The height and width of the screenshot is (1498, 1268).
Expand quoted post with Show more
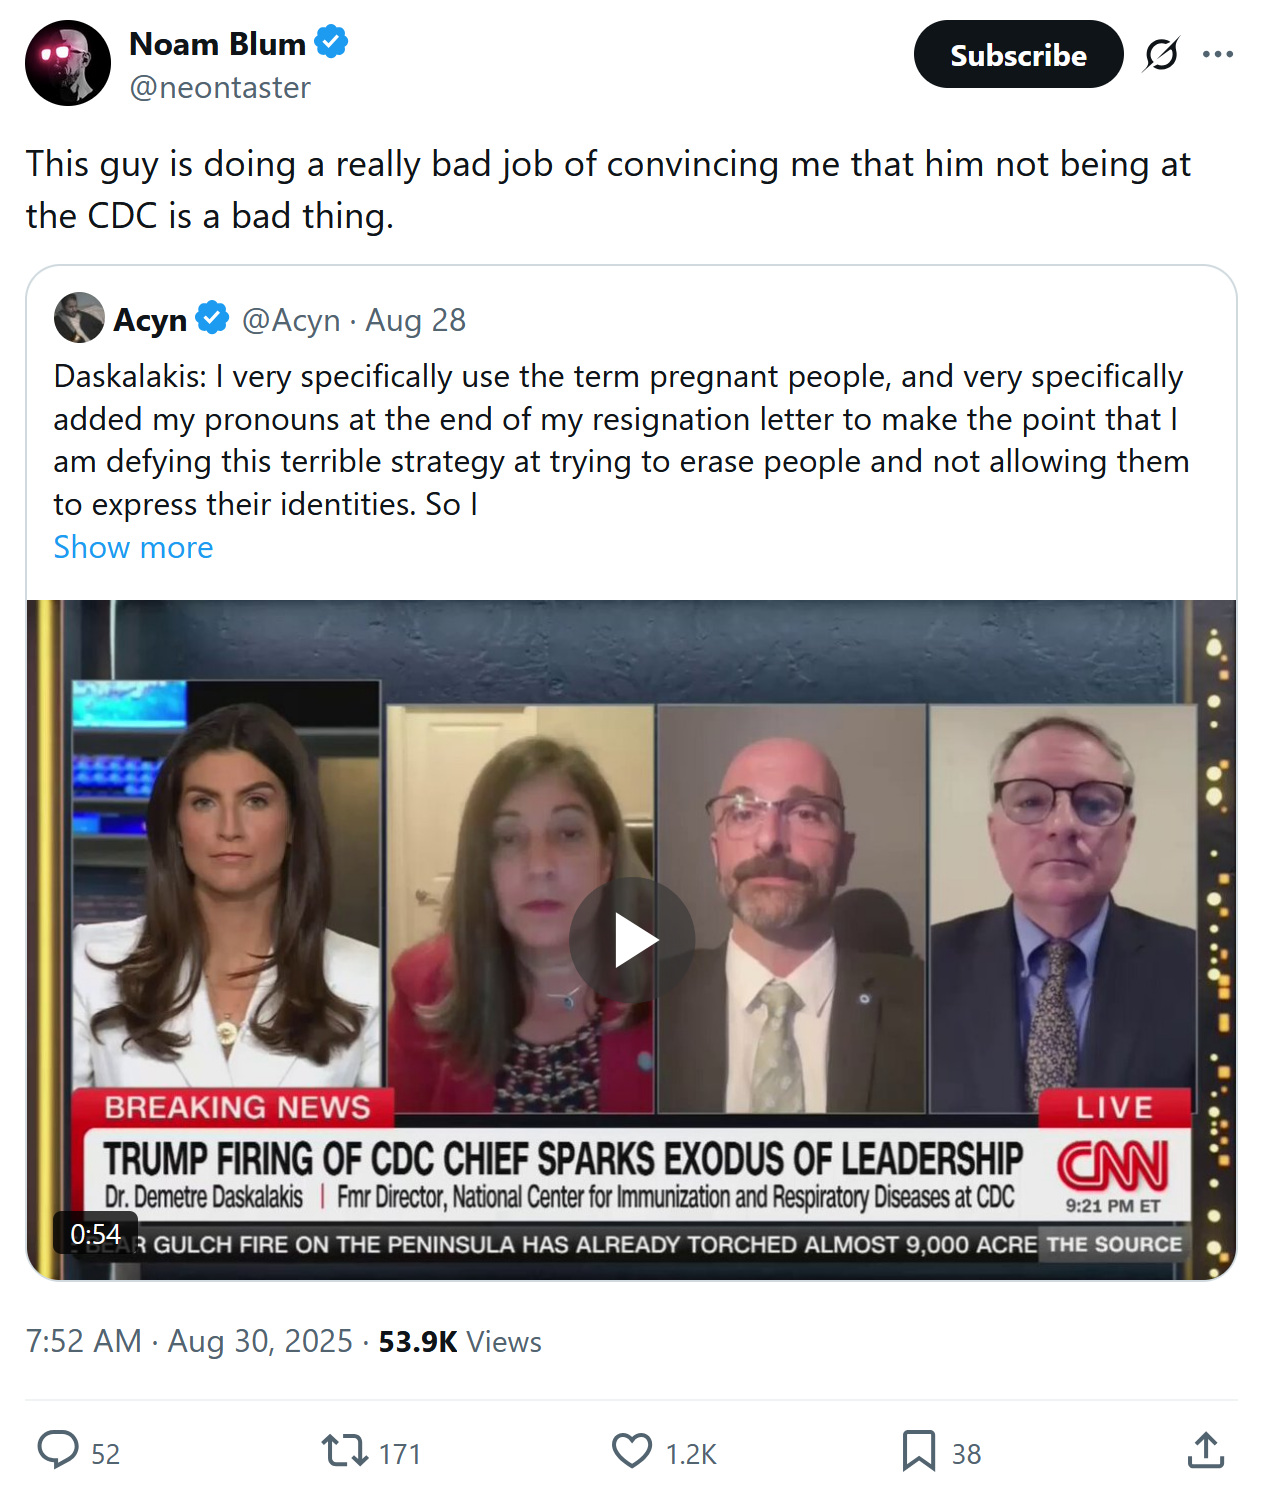[x=133, y=547]
